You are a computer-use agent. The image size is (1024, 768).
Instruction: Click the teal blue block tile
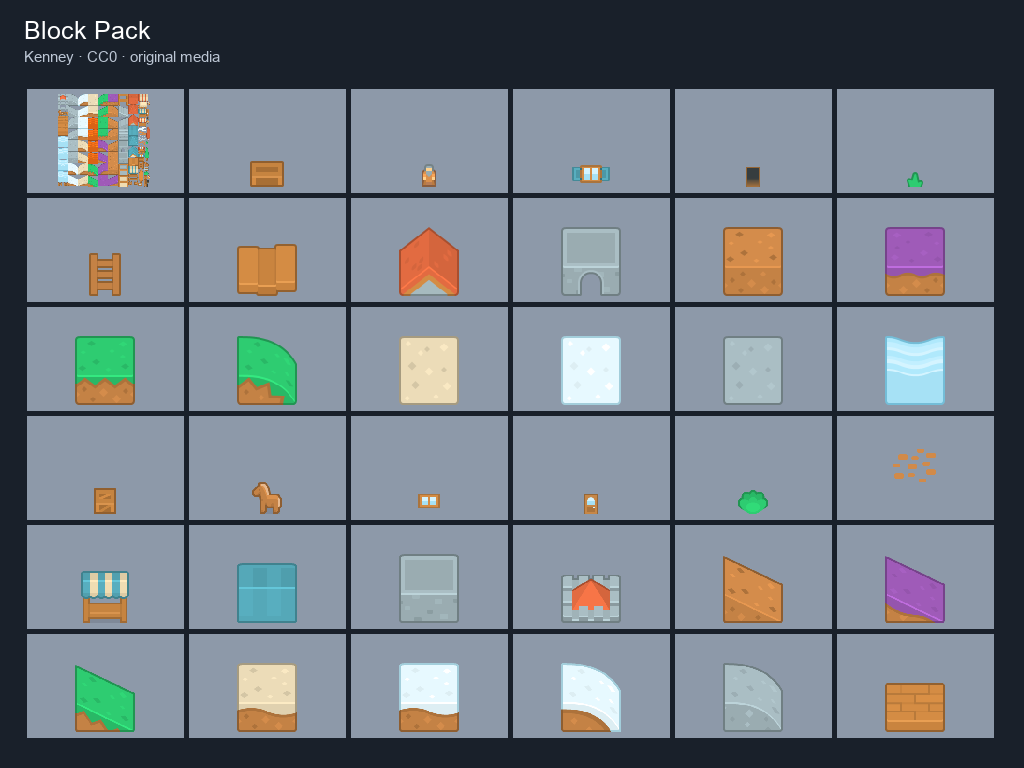(267, 593)
